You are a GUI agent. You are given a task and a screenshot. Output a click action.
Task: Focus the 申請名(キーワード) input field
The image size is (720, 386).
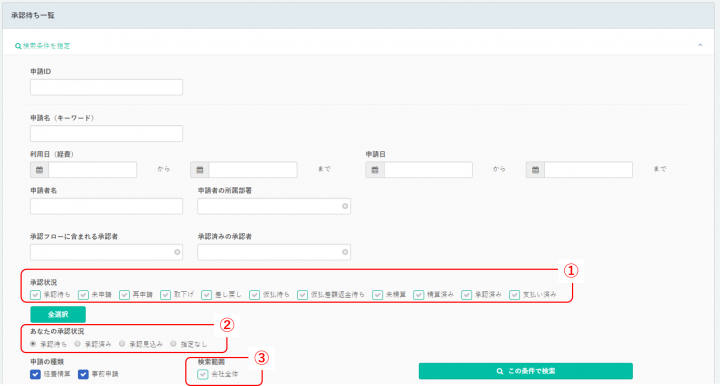point(107,134)
